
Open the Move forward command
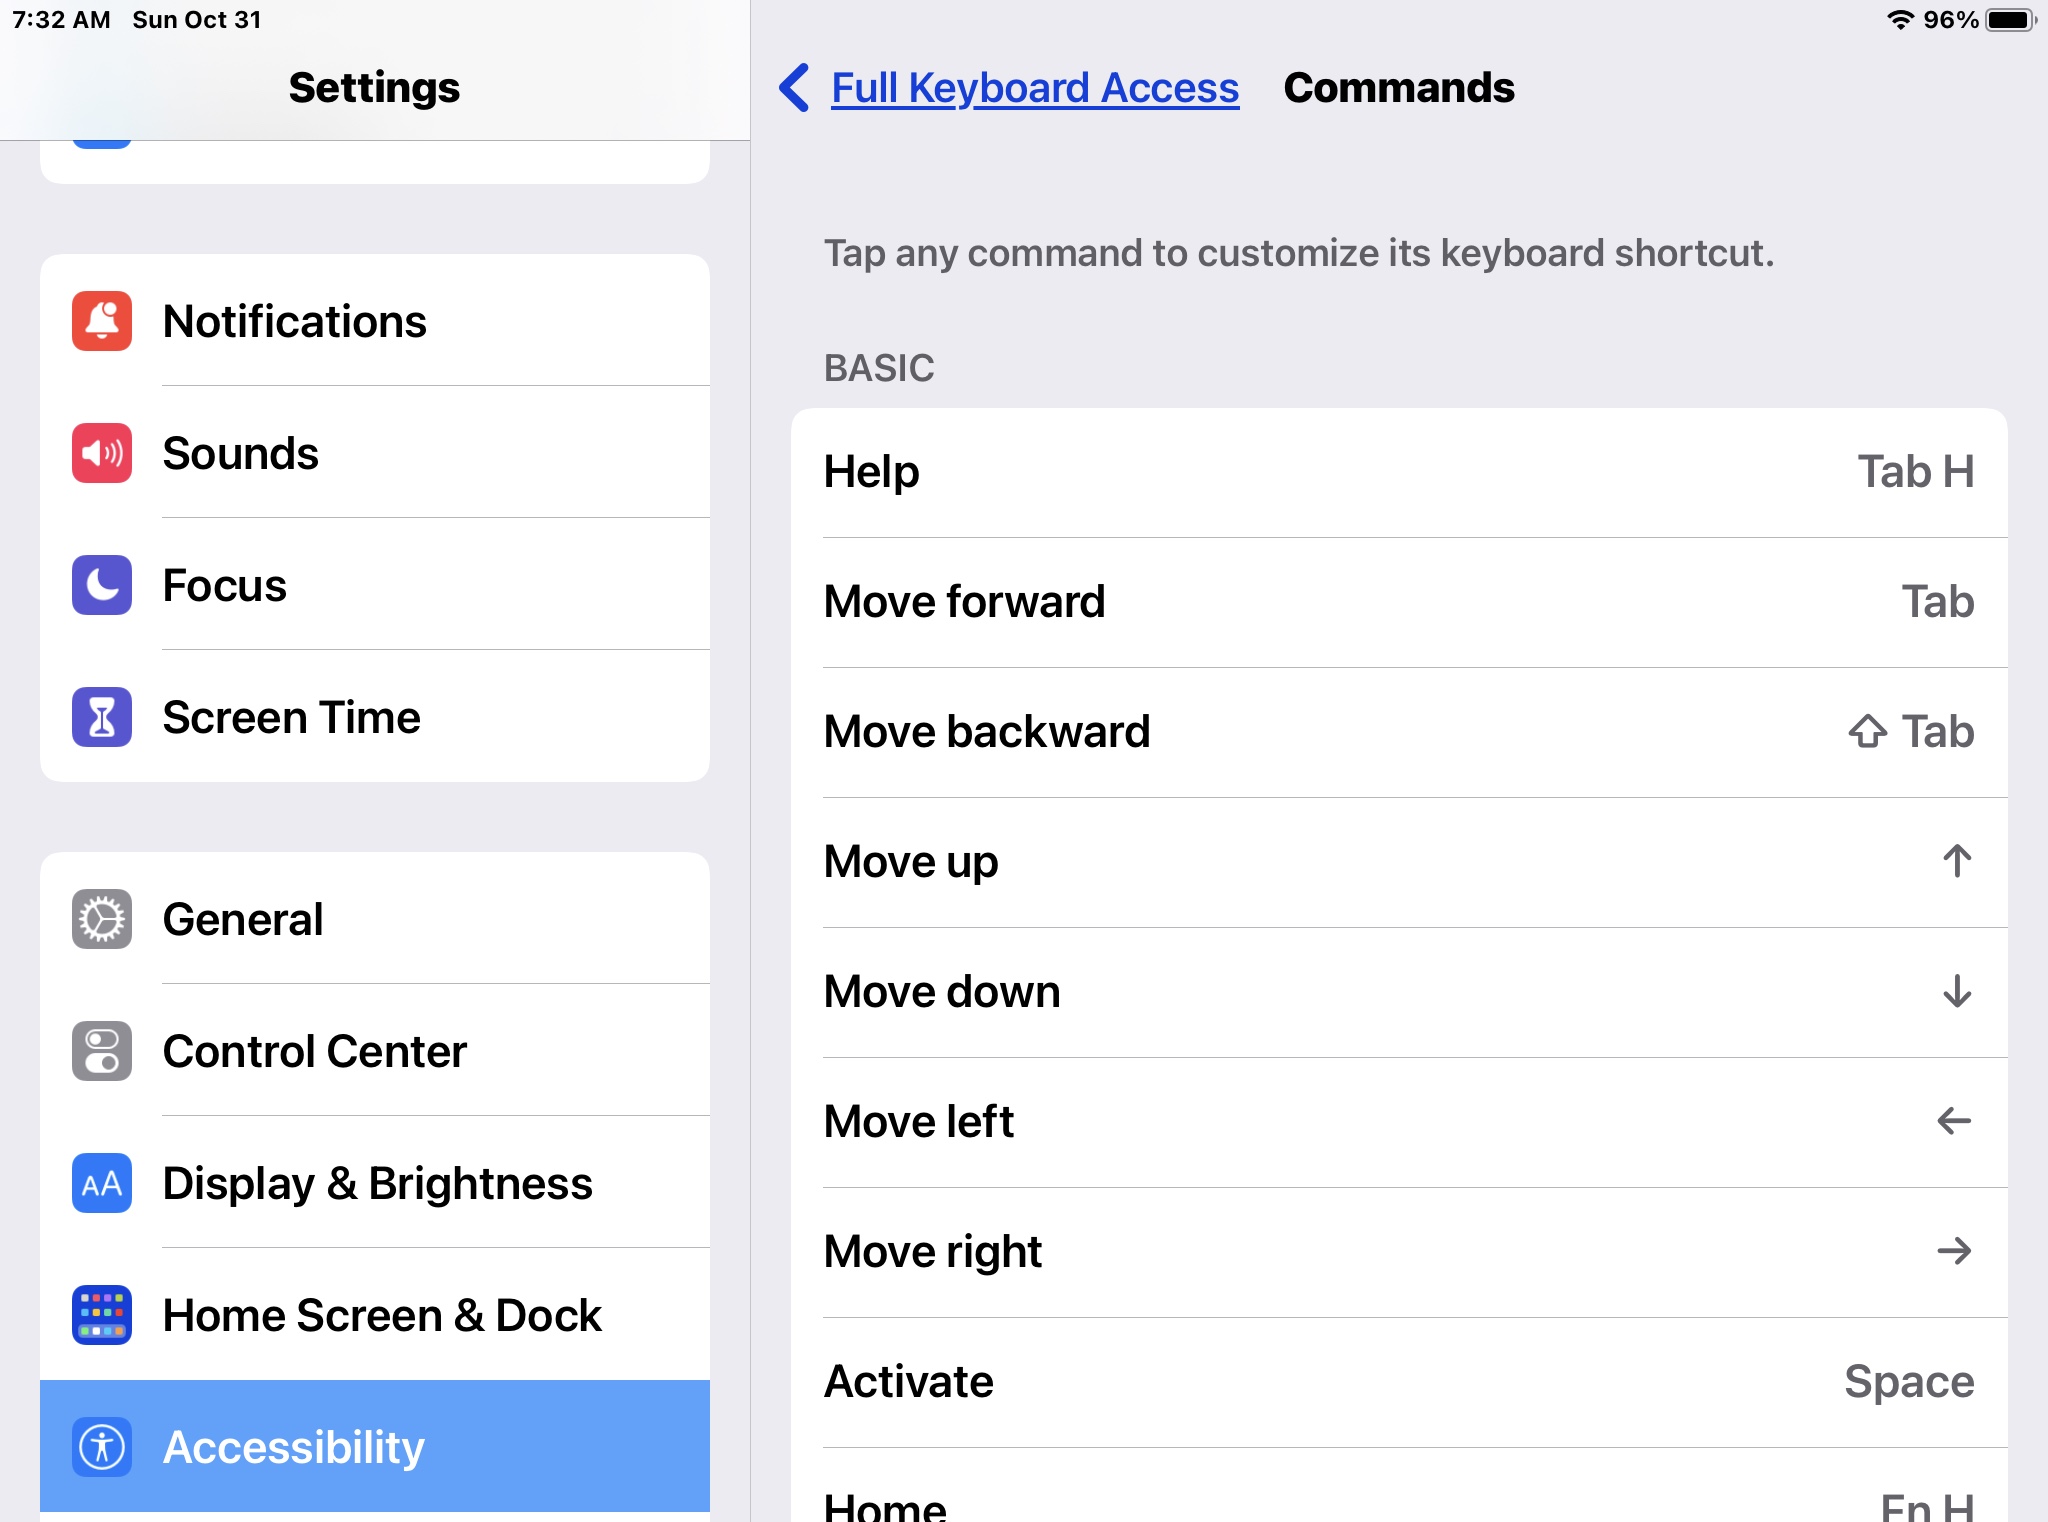1400,601
